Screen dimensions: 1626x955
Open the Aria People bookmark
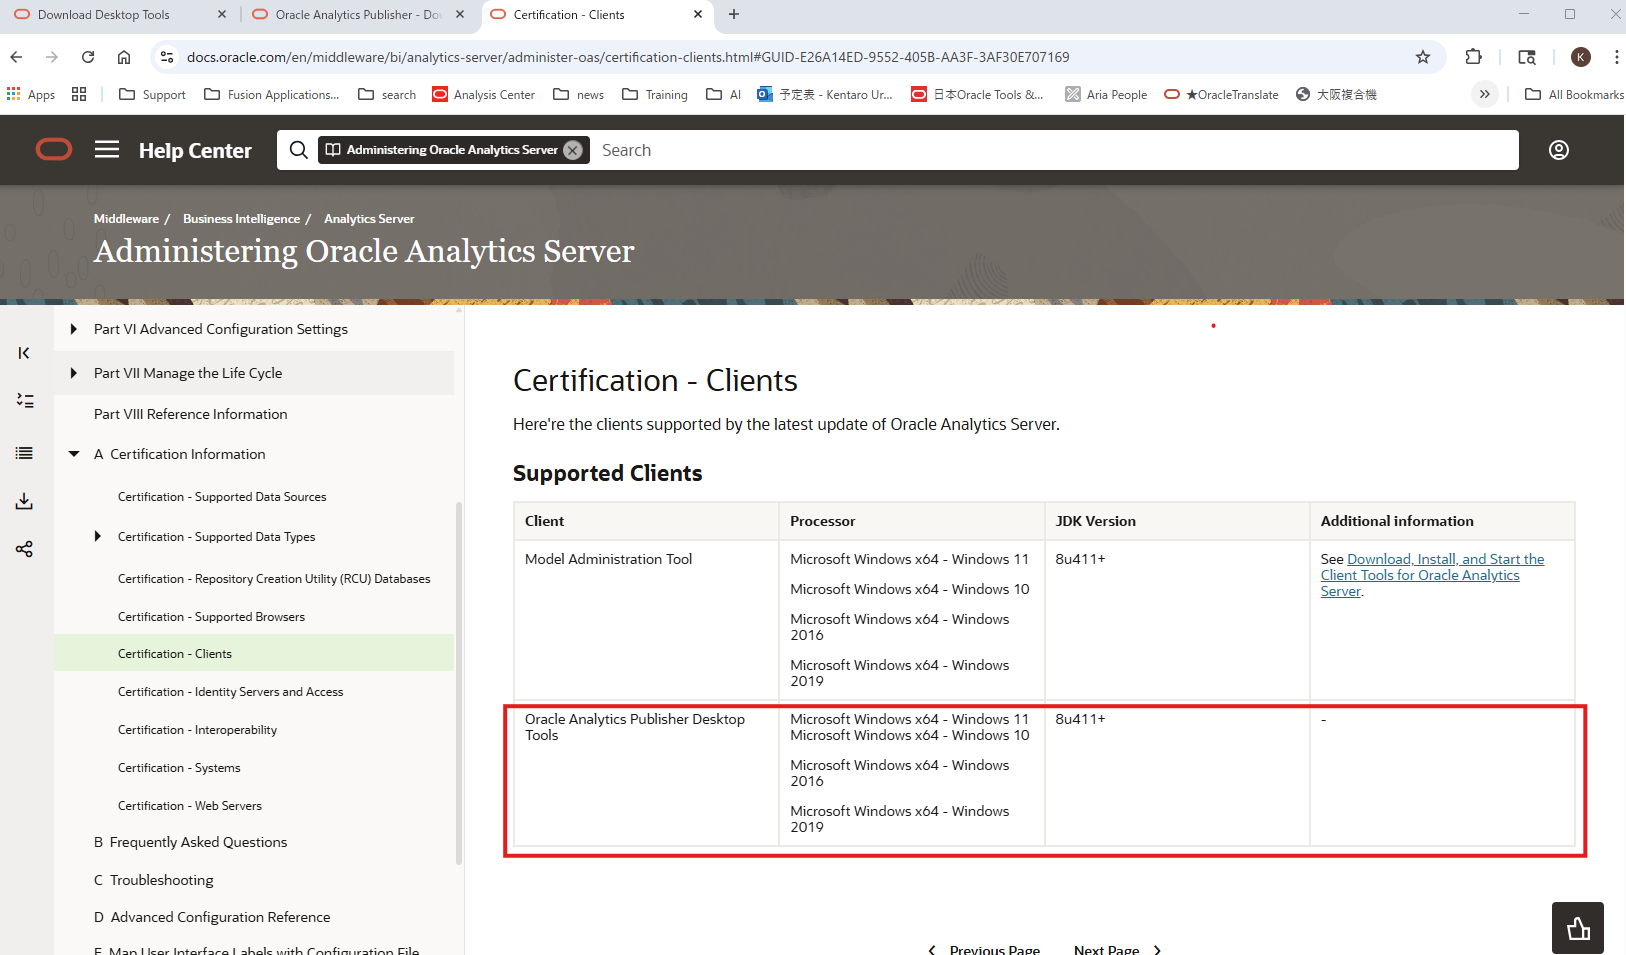coord(1106,94)
